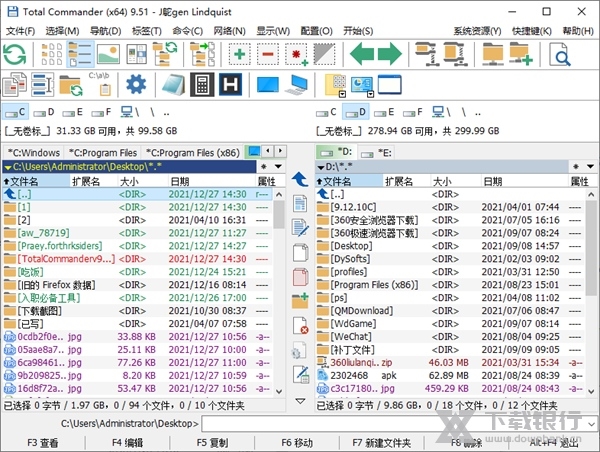Select drive E in right drive bar
The width and height of the screenshot is (600, 452).
pos(384,112)
